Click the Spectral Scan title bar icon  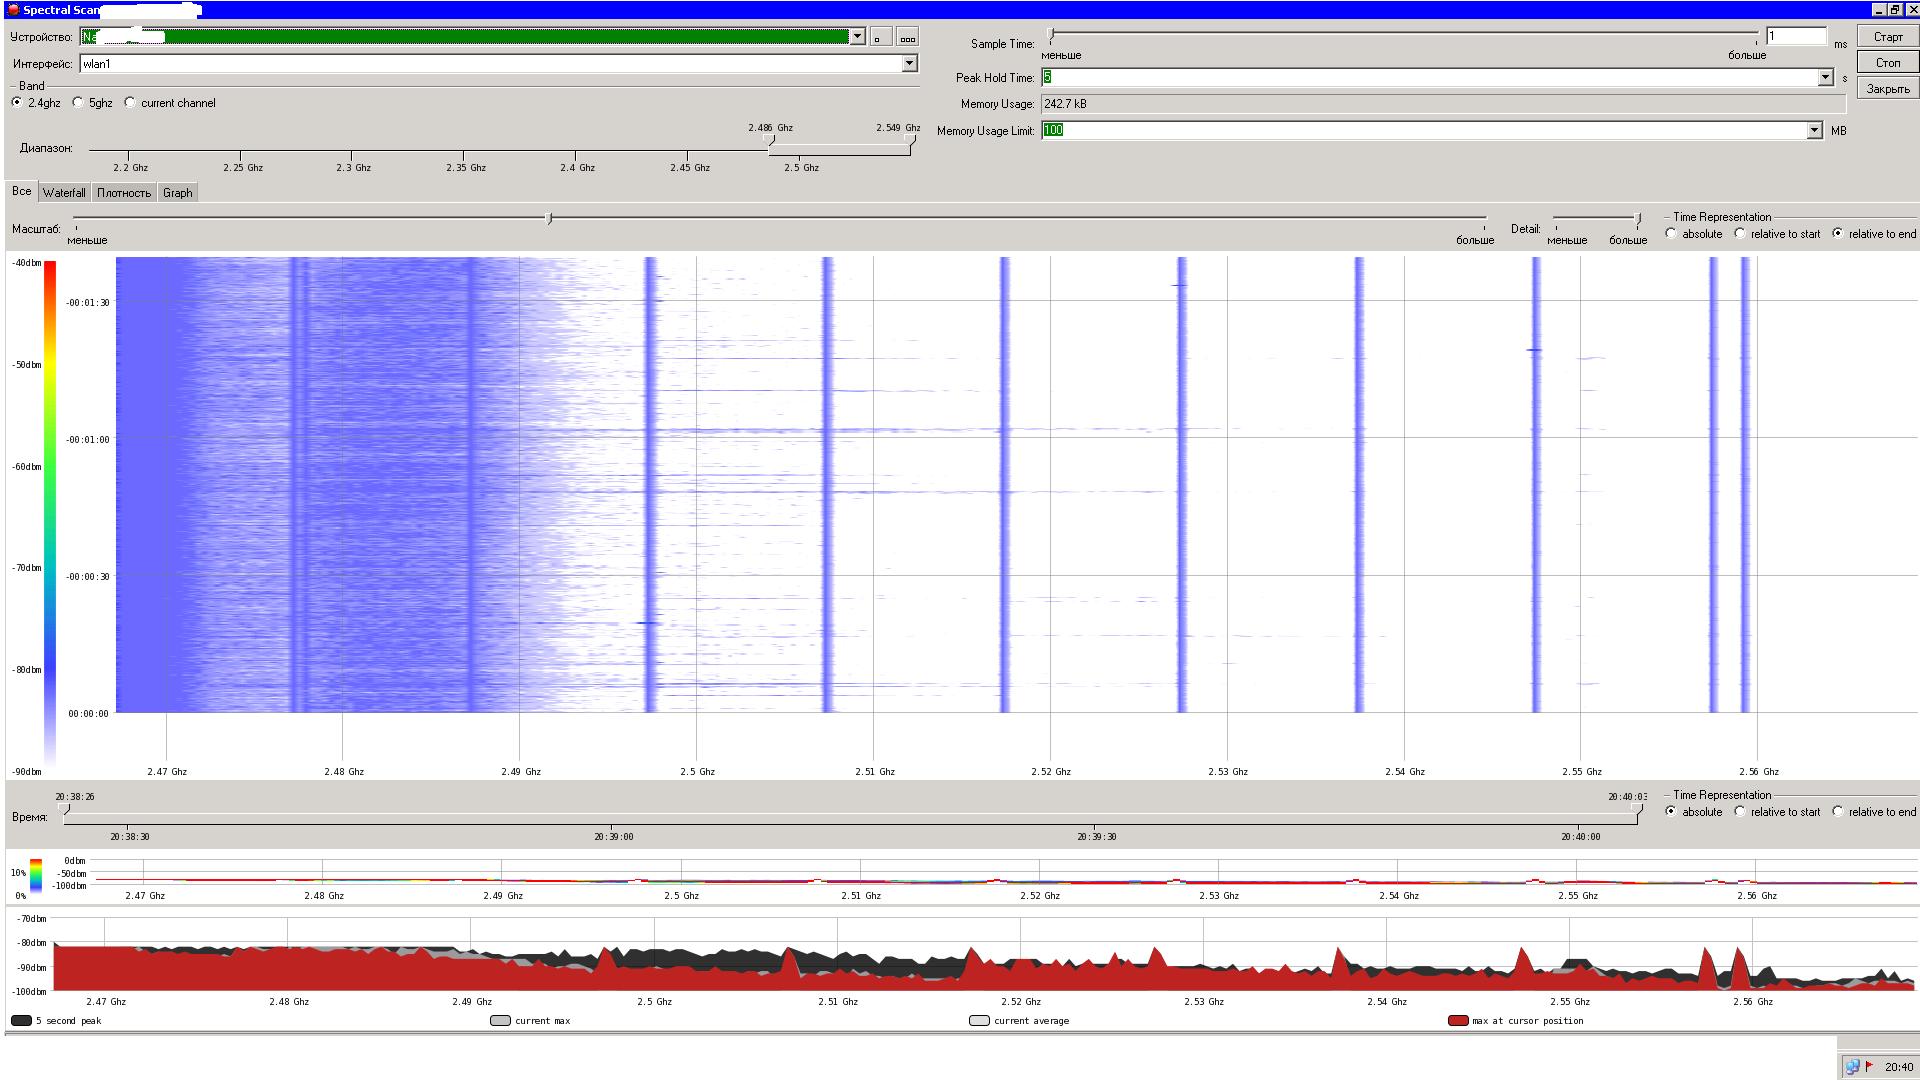[13, 10]
